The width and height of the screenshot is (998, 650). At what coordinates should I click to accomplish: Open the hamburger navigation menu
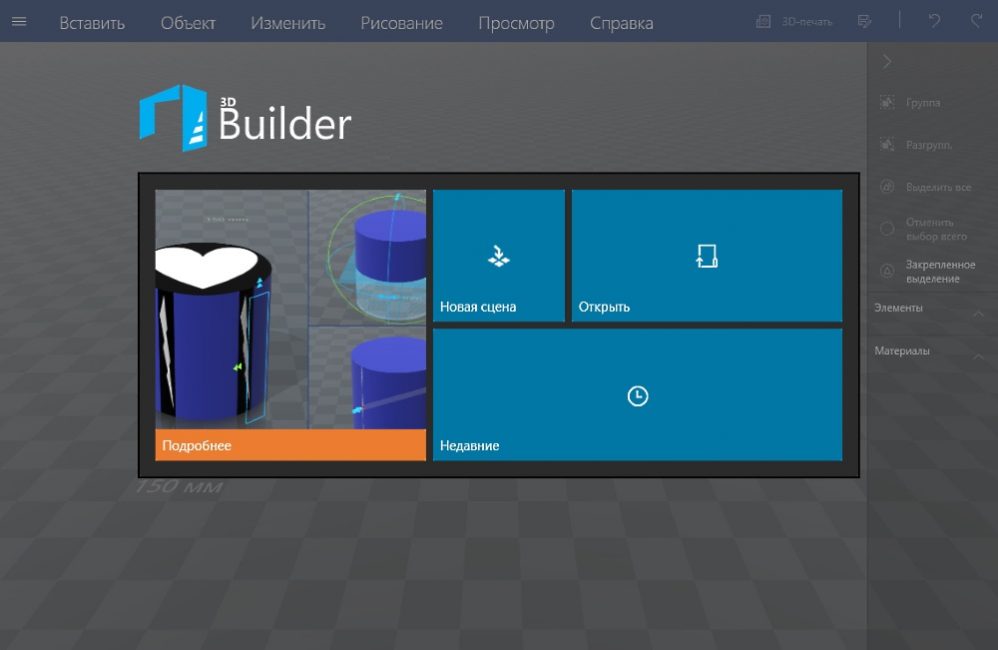coord(19,22)
